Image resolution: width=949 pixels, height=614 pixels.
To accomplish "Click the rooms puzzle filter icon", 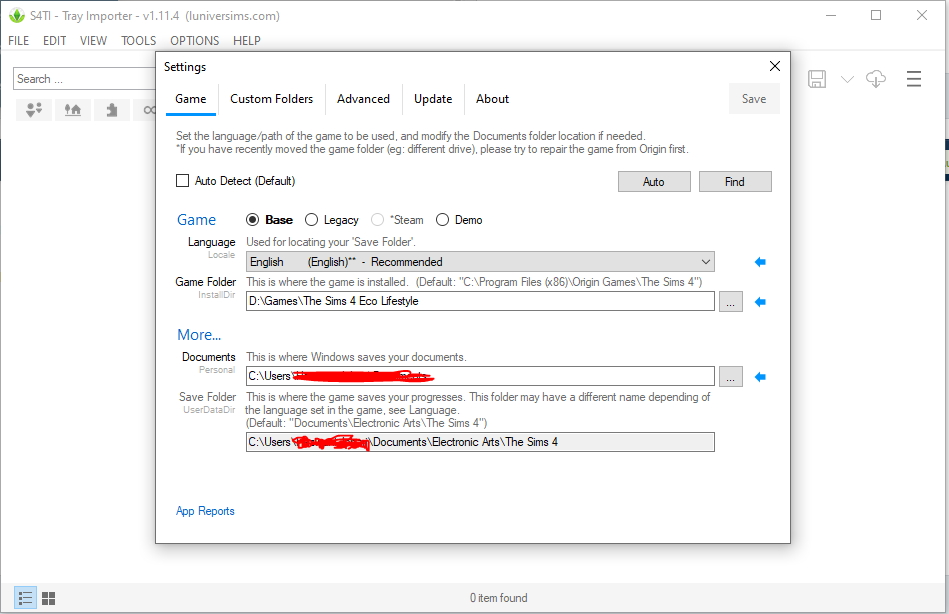I will [x=111, y=110].
